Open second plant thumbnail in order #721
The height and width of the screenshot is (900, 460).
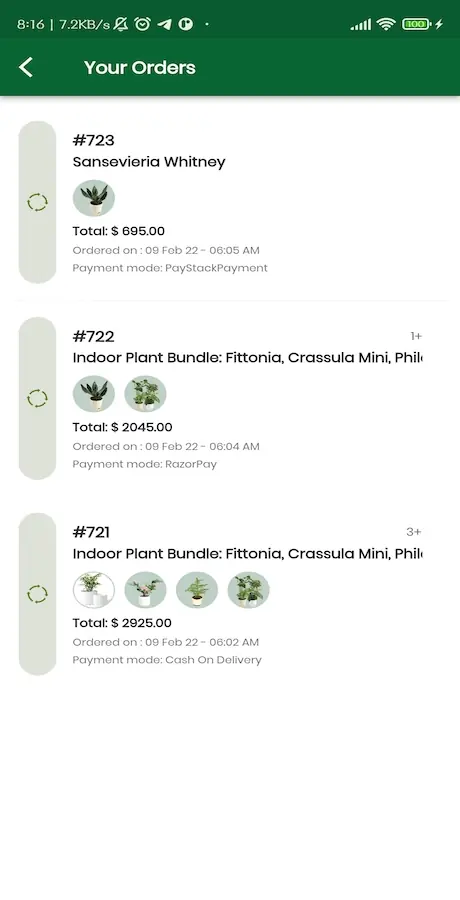click(145, 589)
